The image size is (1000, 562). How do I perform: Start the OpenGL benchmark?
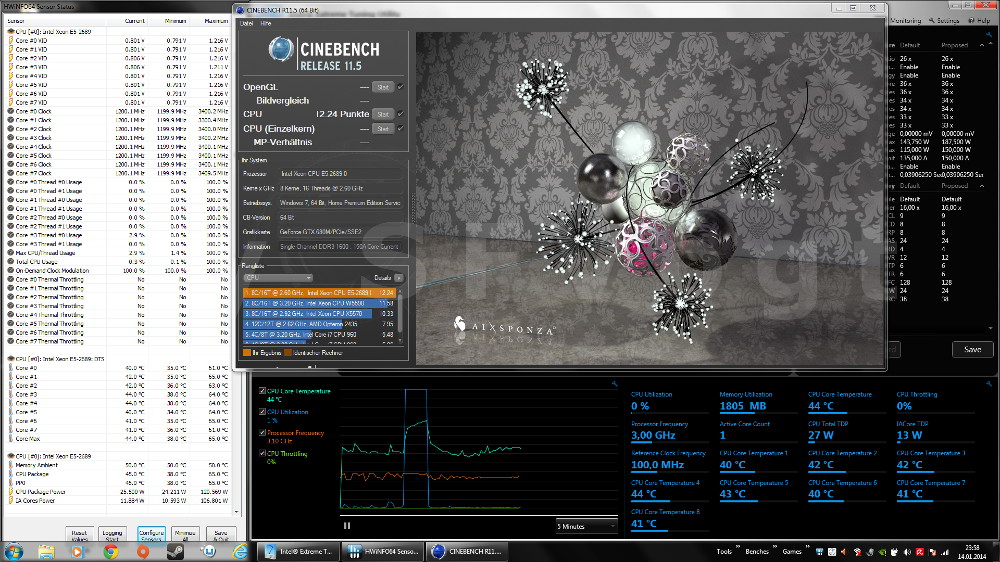(383, 87)
